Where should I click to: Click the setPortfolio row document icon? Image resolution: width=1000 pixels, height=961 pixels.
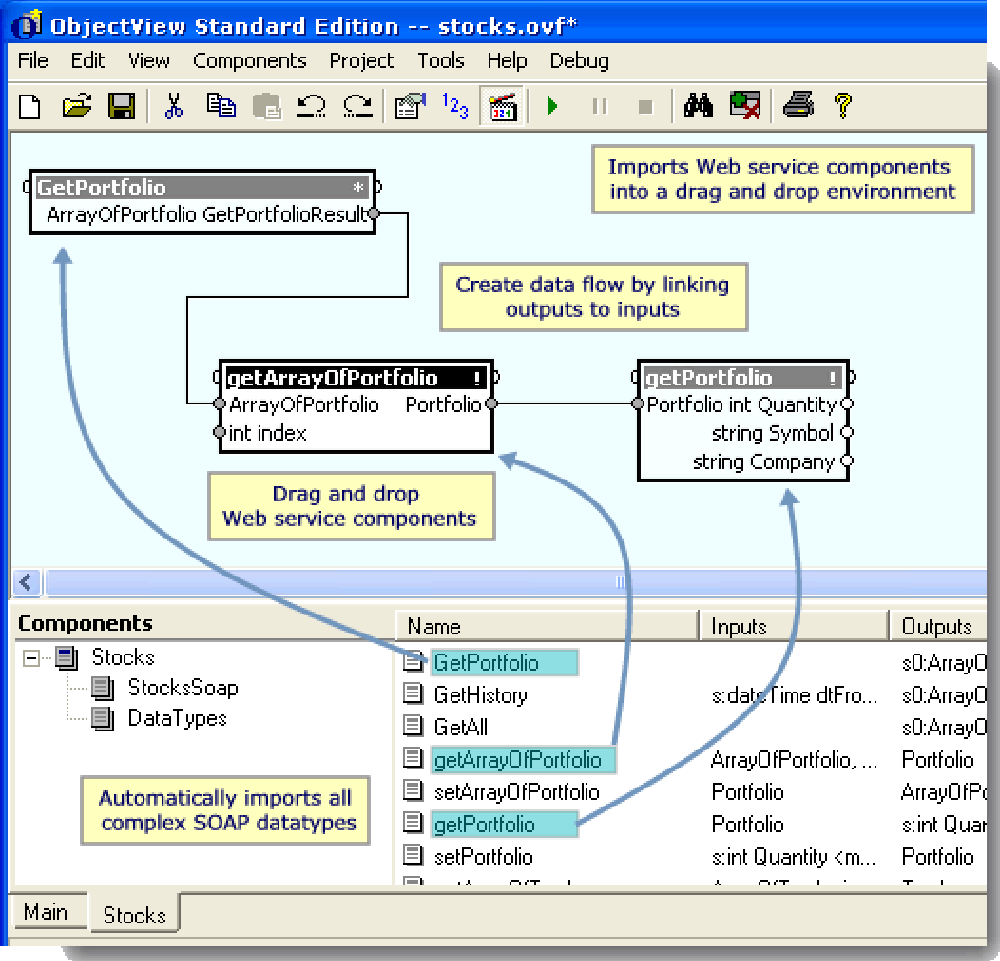413,855
